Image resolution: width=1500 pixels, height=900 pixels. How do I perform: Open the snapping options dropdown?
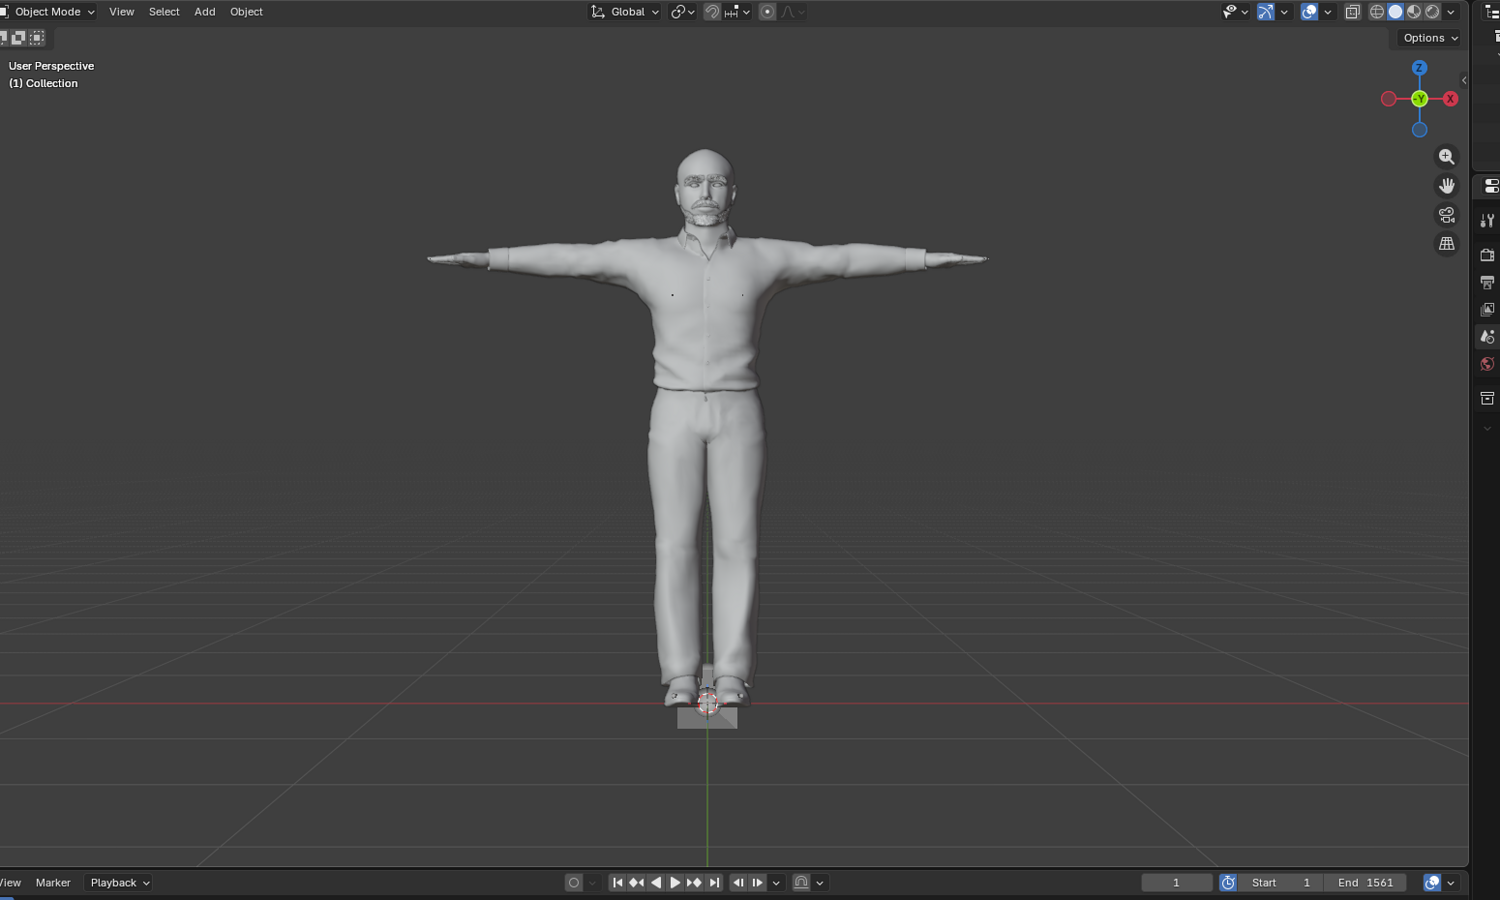click(x=737, y=12)
